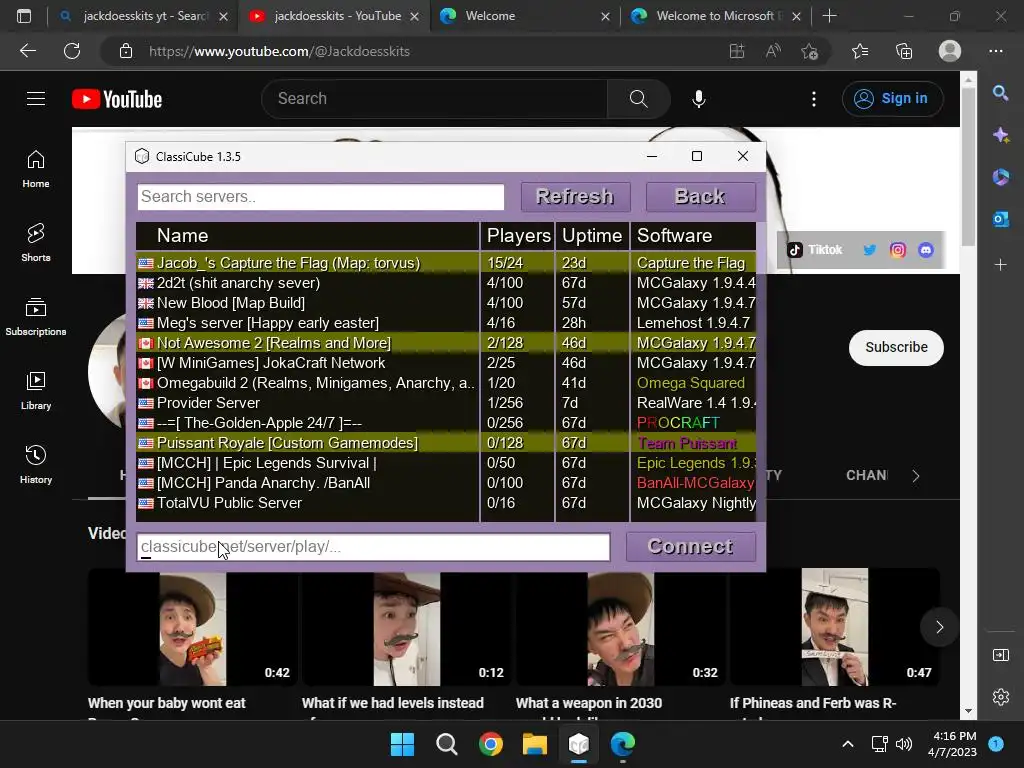Select Jacob_'s Capture the Flag server row
The height and width of the screenshot is (768, 1024).
coord(446,263)
